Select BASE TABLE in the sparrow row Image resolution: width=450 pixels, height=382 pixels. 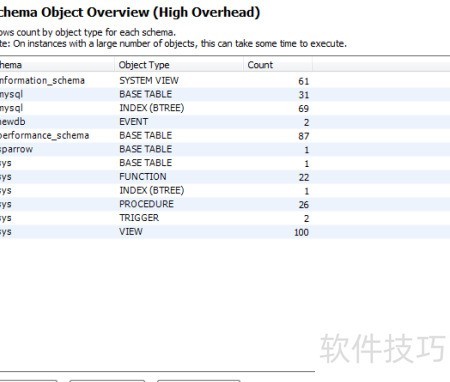point(146,149)
